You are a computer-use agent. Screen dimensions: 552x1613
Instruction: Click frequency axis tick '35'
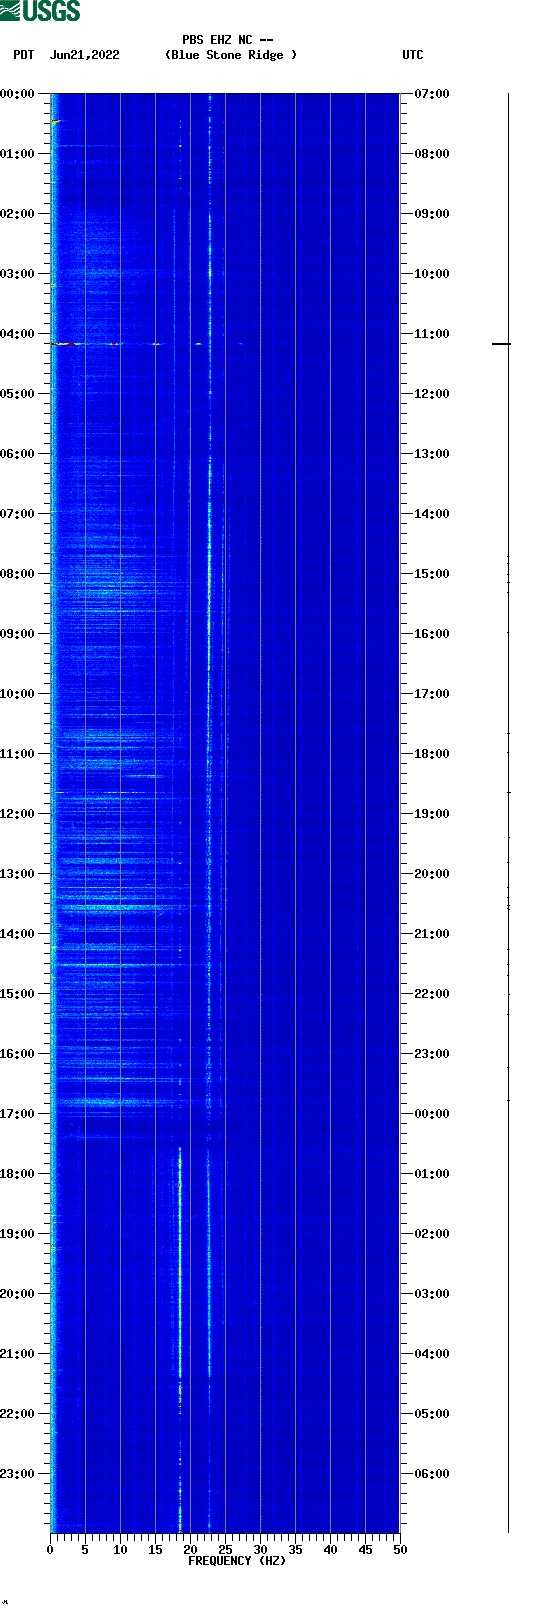click(295, 1550)
